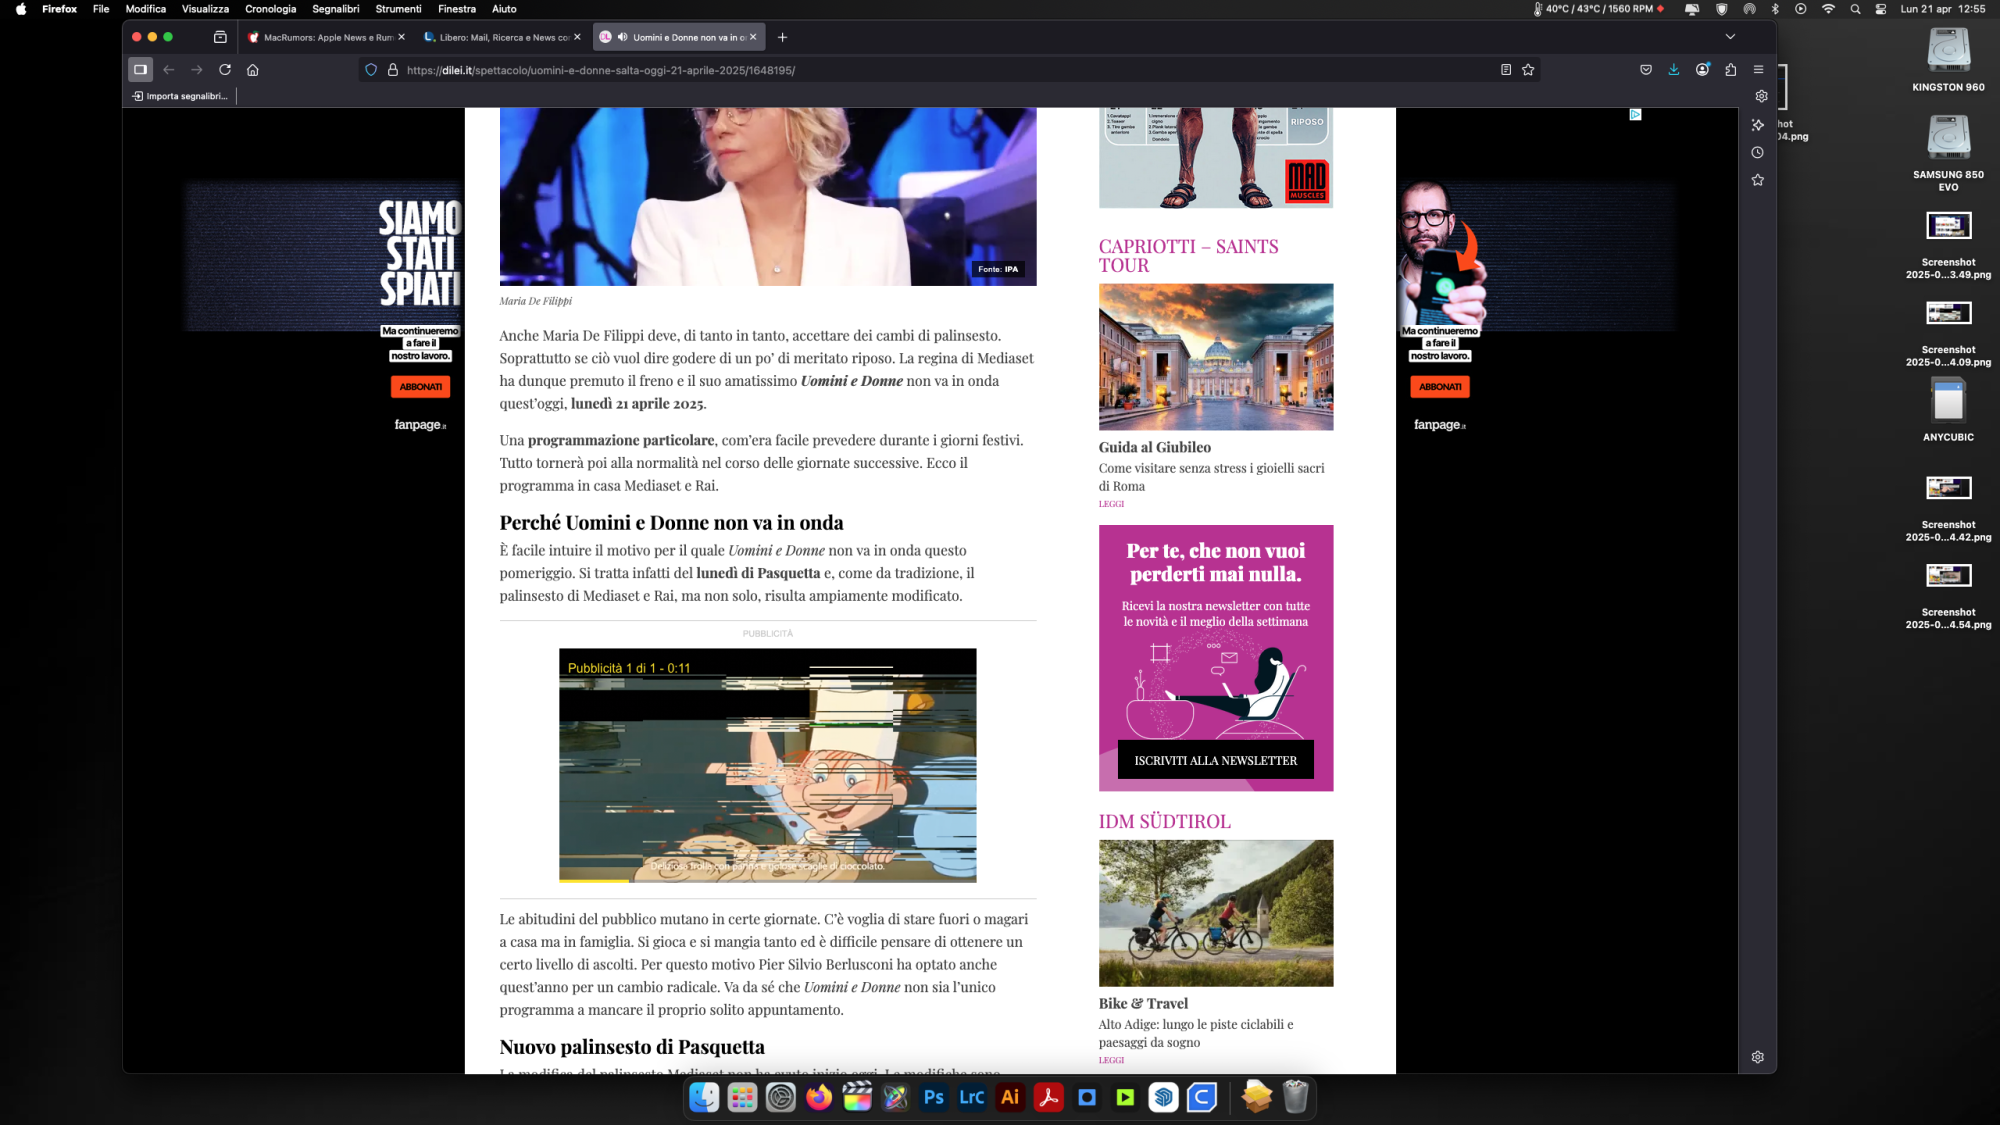Mute audio on the Uomini e Donne tab
2000x1125 pixels.
click(x=623, y=37)
